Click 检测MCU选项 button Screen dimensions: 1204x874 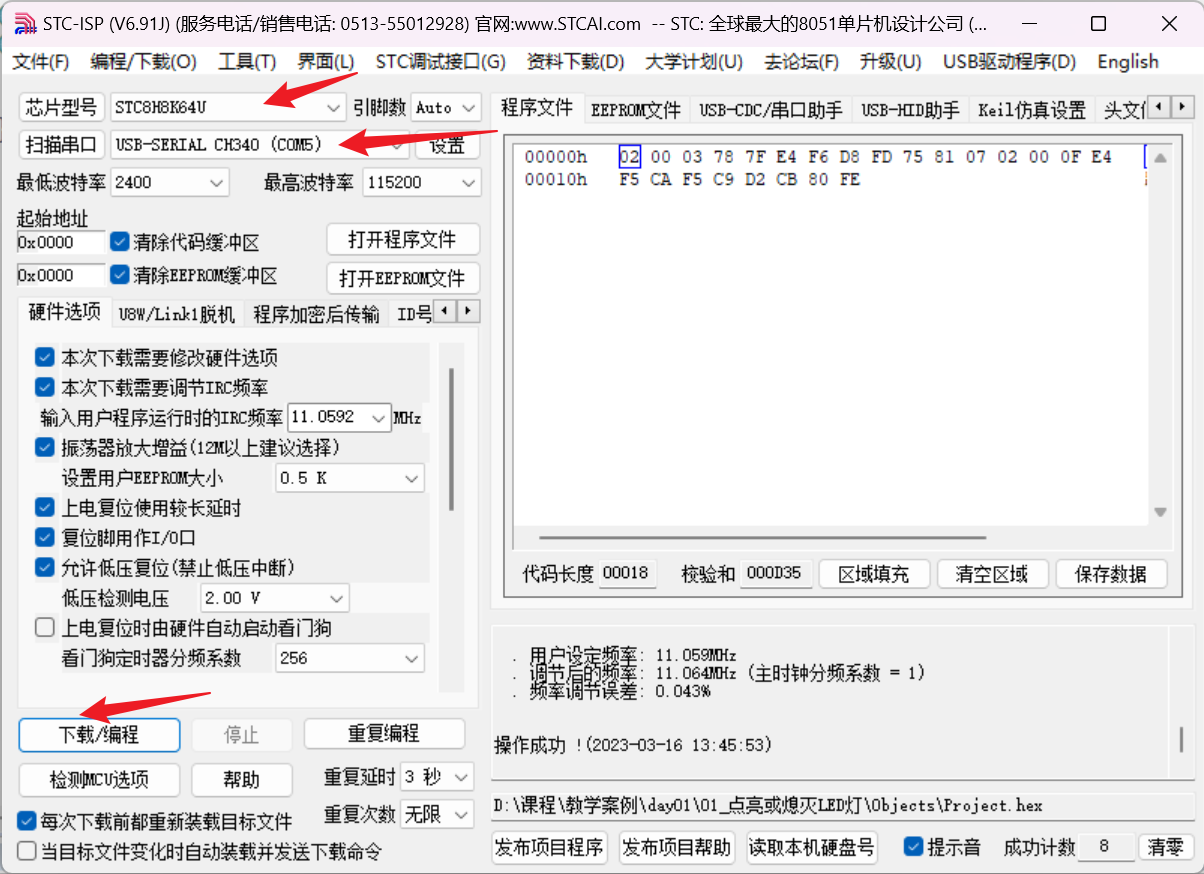point(99,779)
